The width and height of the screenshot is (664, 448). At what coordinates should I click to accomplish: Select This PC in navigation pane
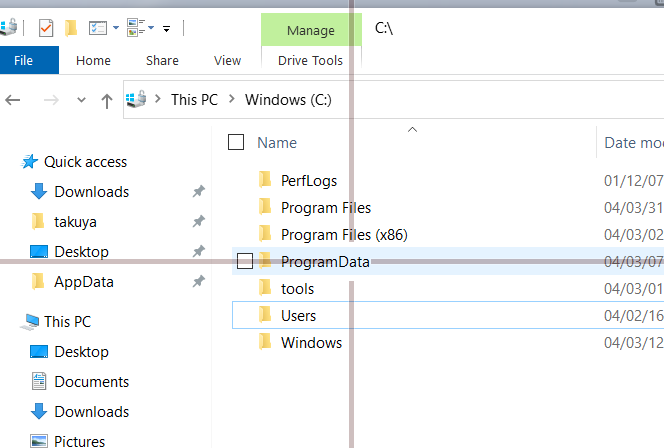click(67, 322)
